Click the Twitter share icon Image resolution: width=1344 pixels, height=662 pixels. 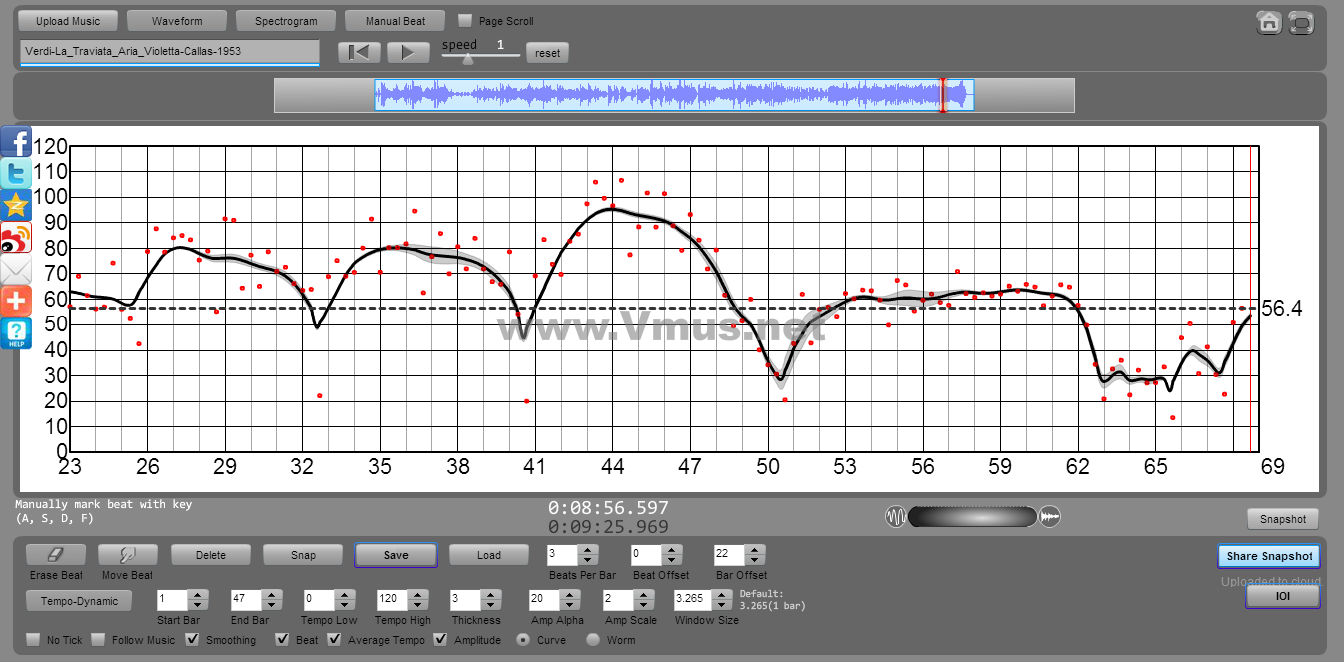coord(15,174)
